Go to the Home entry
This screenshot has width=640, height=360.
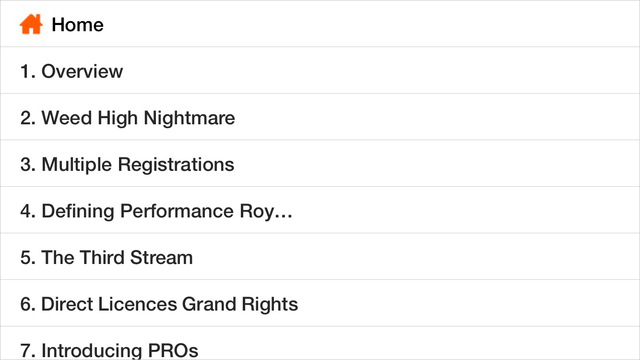point(320,24)
